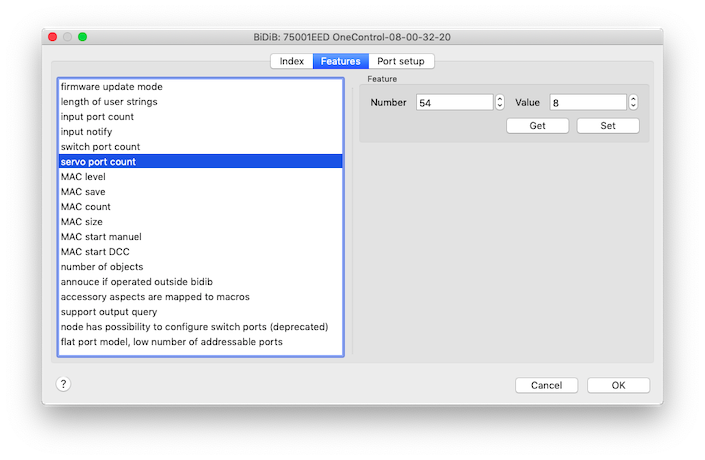Click the Number stepper arrows

(x=500, y=102)
